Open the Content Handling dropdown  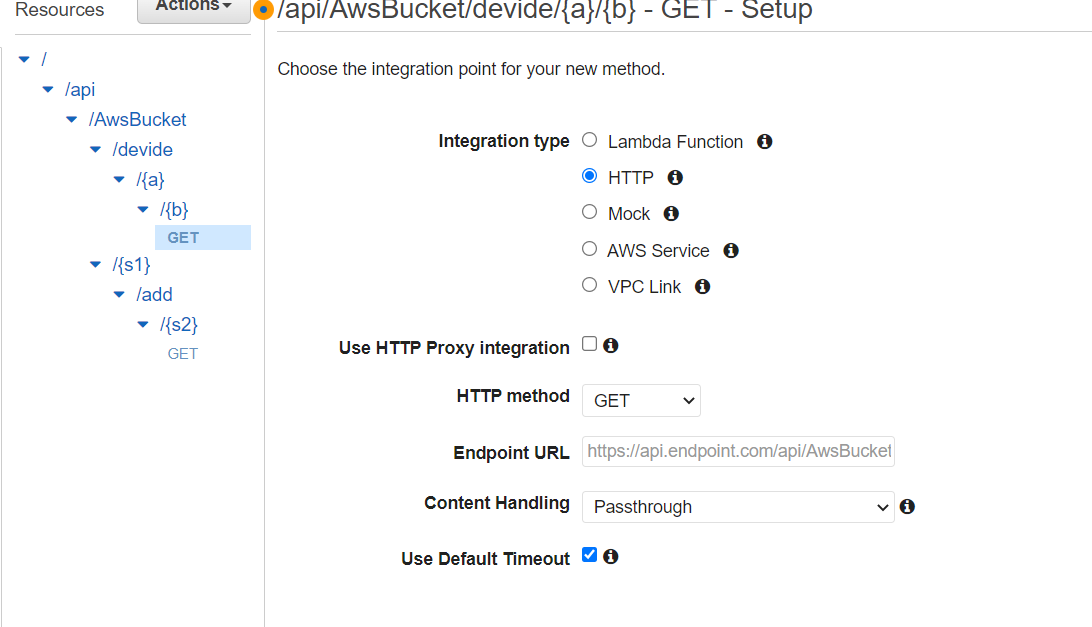click(x=738, y=507)
